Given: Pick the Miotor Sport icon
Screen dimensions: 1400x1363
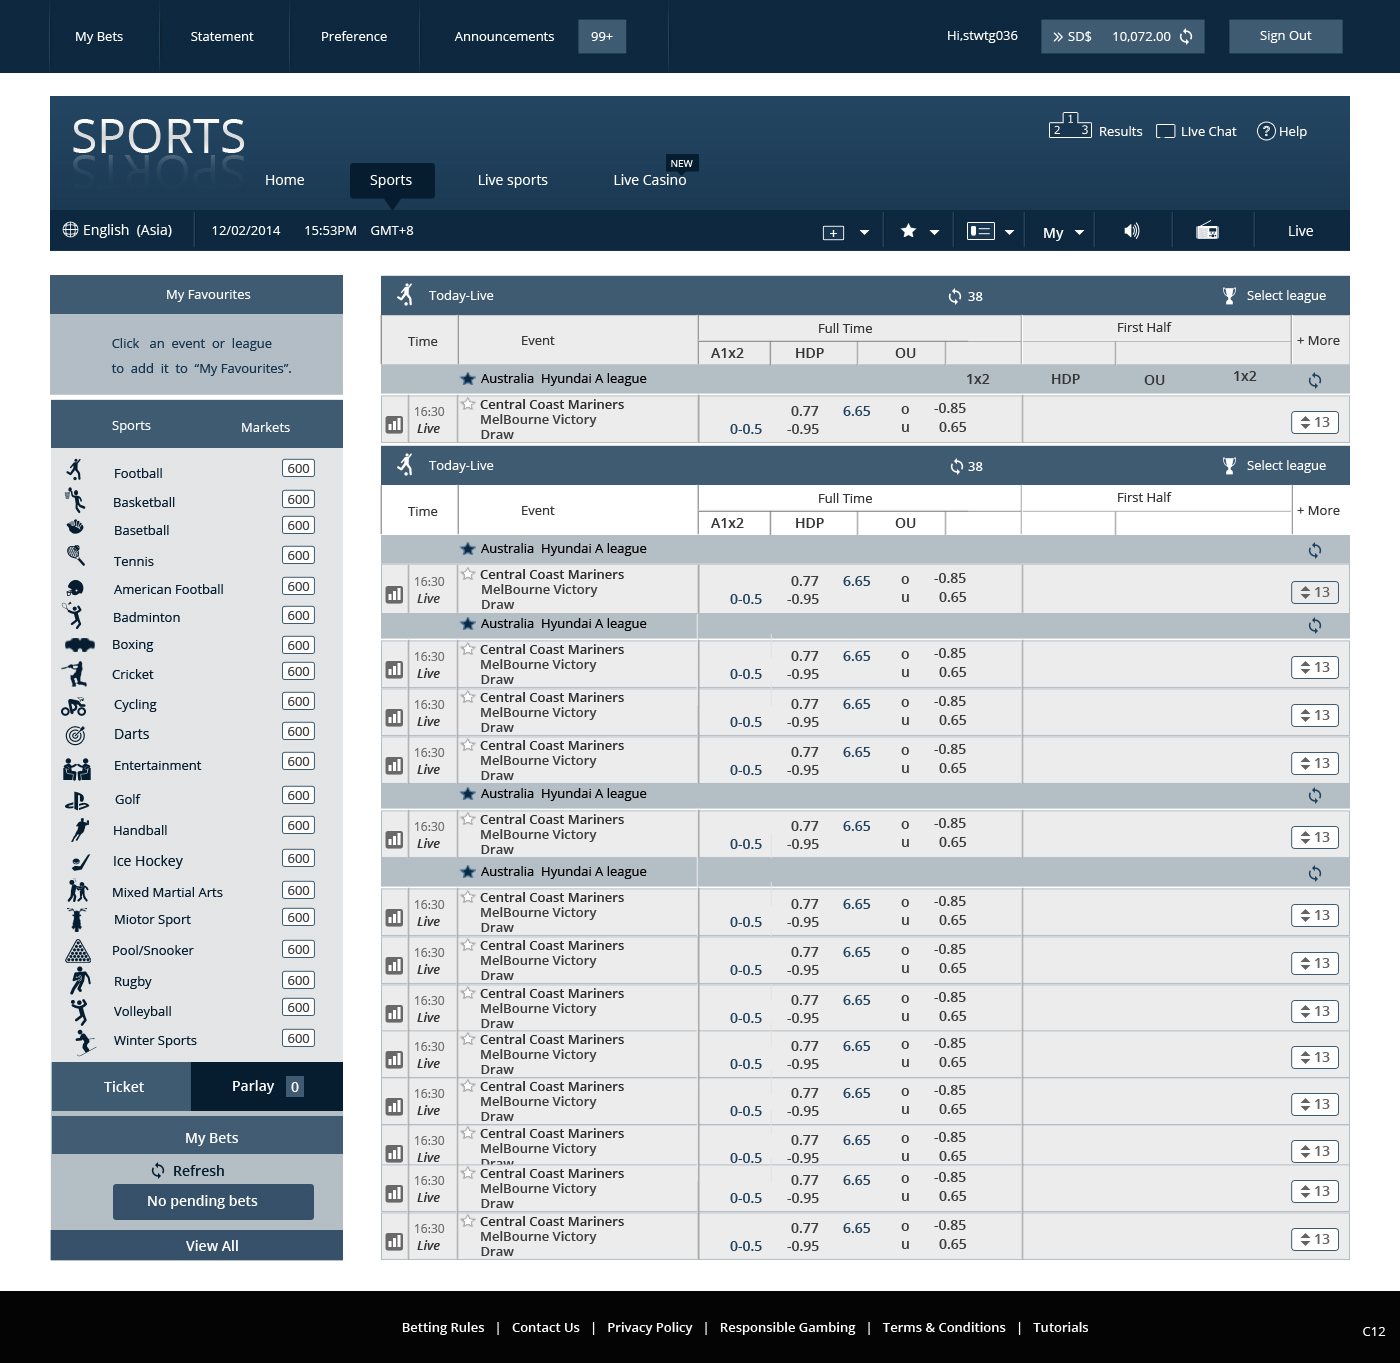Looking at the screenshot, I should click(x=77, y=919).
